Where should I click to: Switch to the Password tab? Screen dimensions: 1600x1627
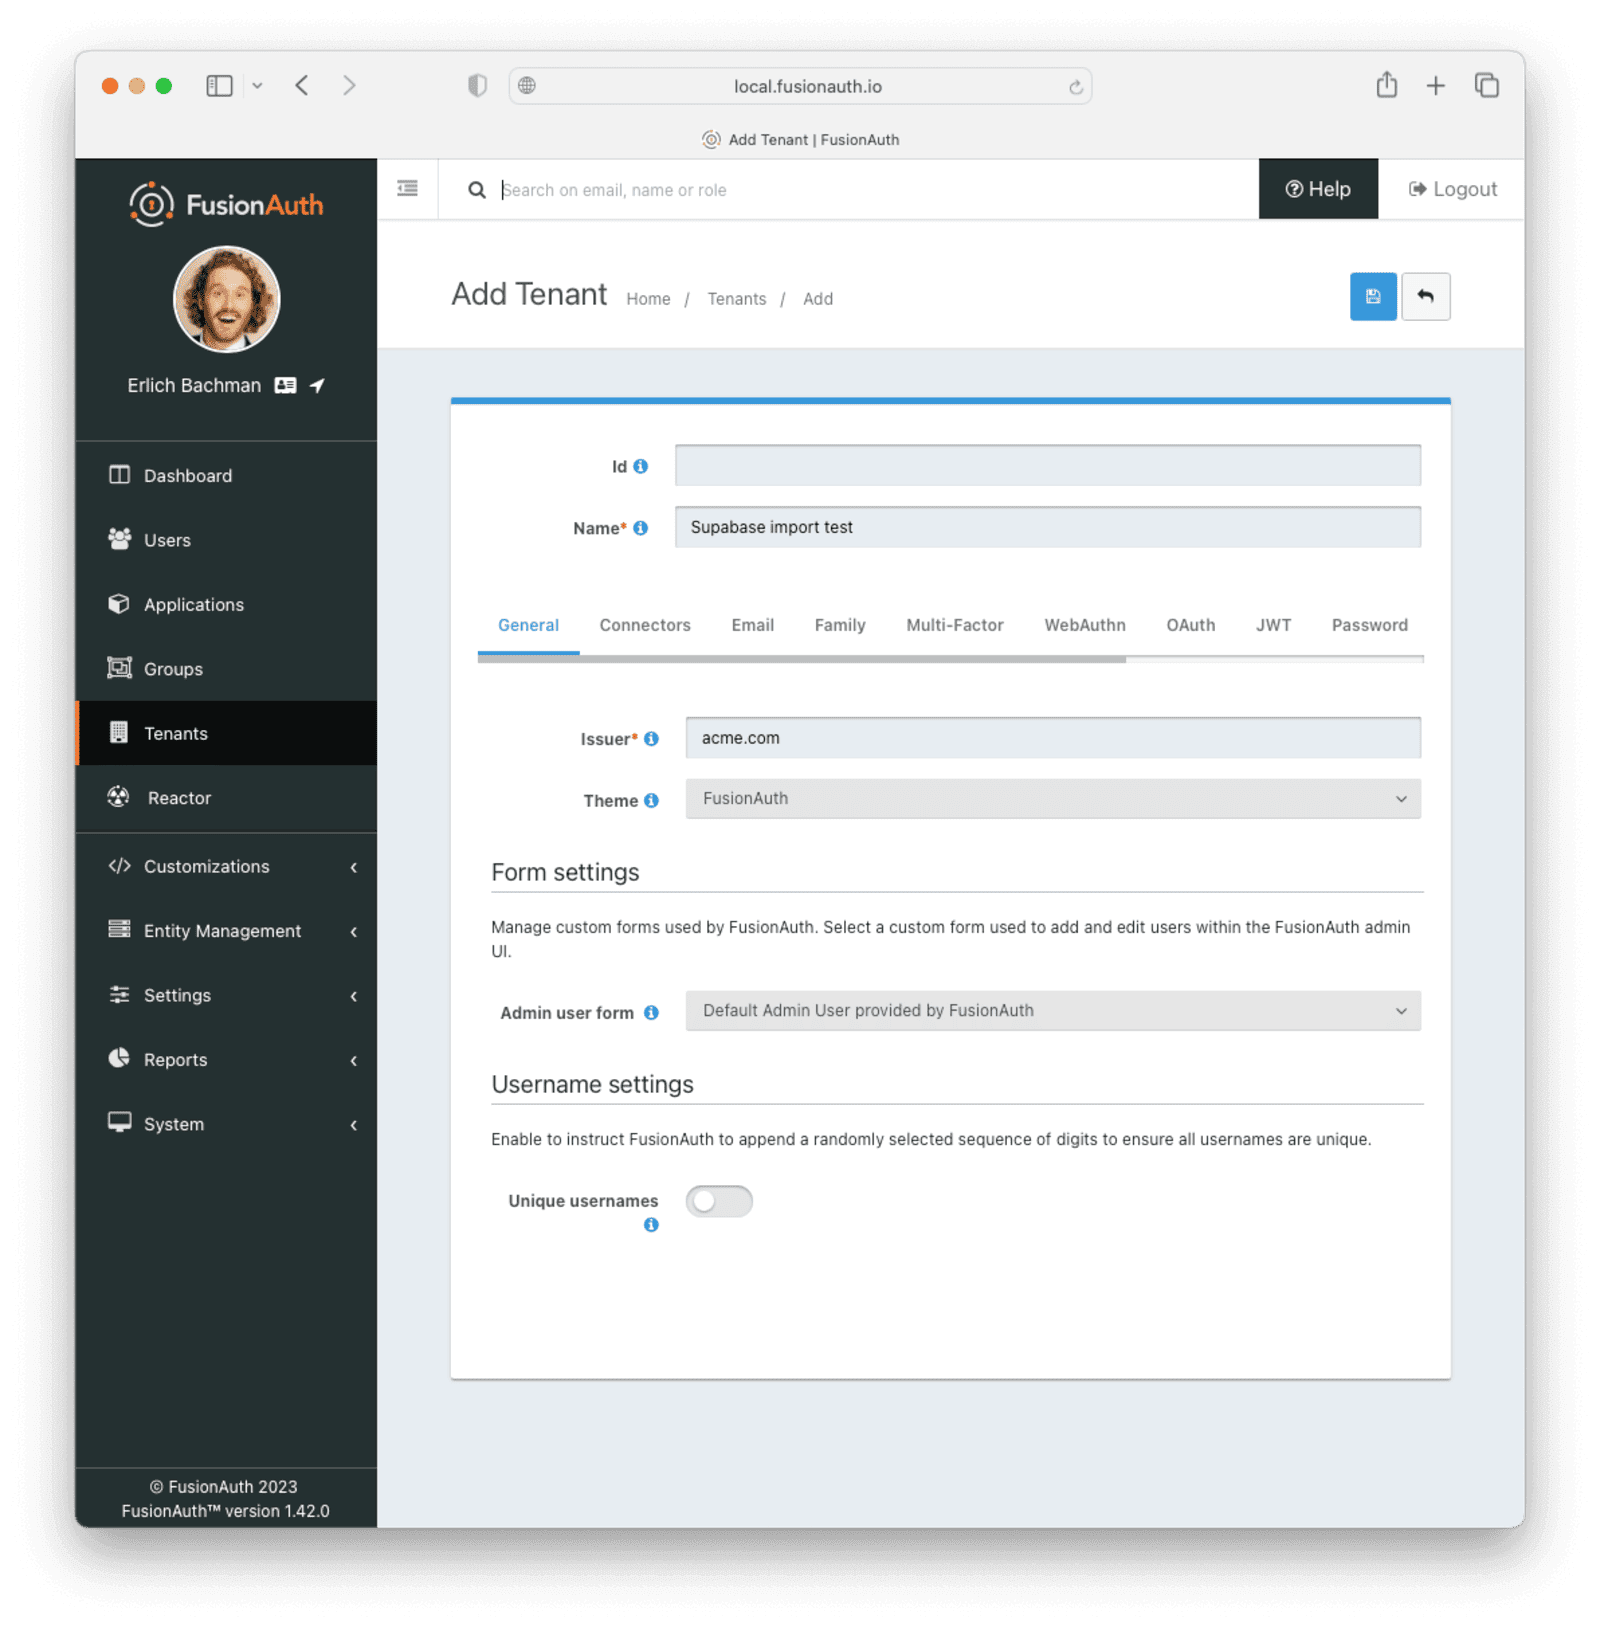(1369, 625)
